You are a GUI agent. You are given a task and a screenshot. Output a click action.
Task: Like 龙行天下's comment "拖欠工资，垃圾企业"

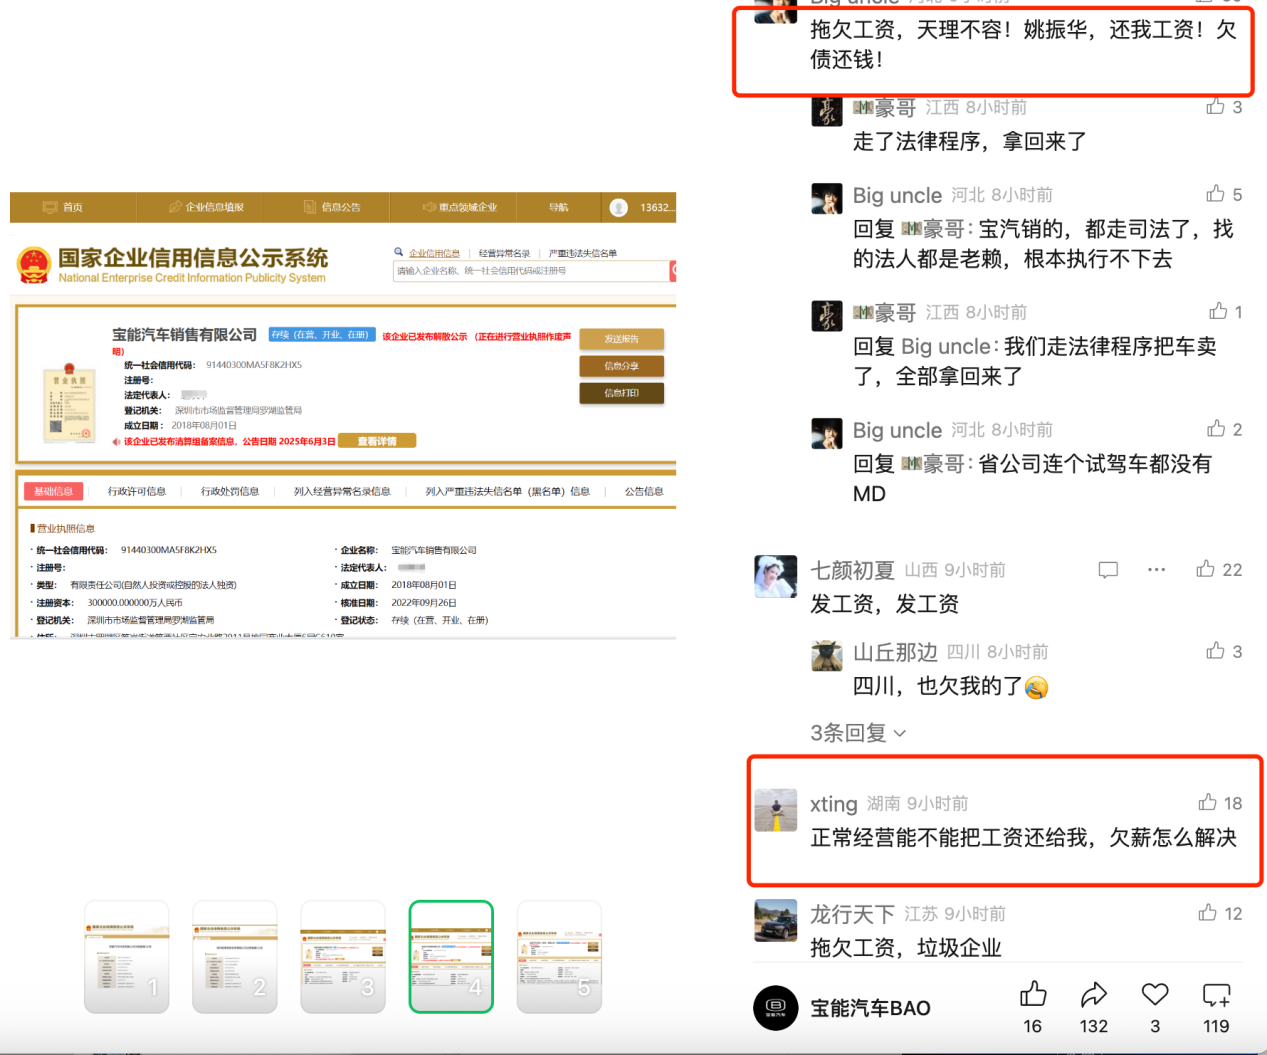1208,912
